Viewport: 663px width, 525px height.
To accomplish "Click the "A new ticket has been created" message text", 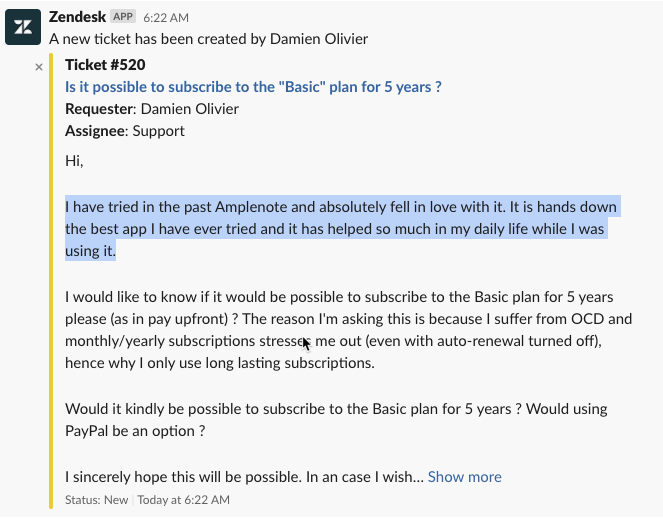I will (208, 39).
